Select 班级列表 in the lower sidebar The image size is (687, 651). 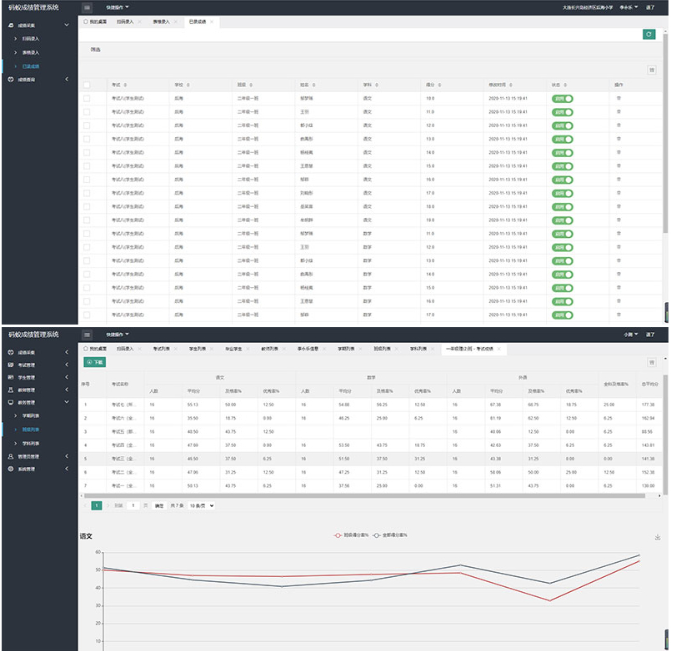coord(30,427)
